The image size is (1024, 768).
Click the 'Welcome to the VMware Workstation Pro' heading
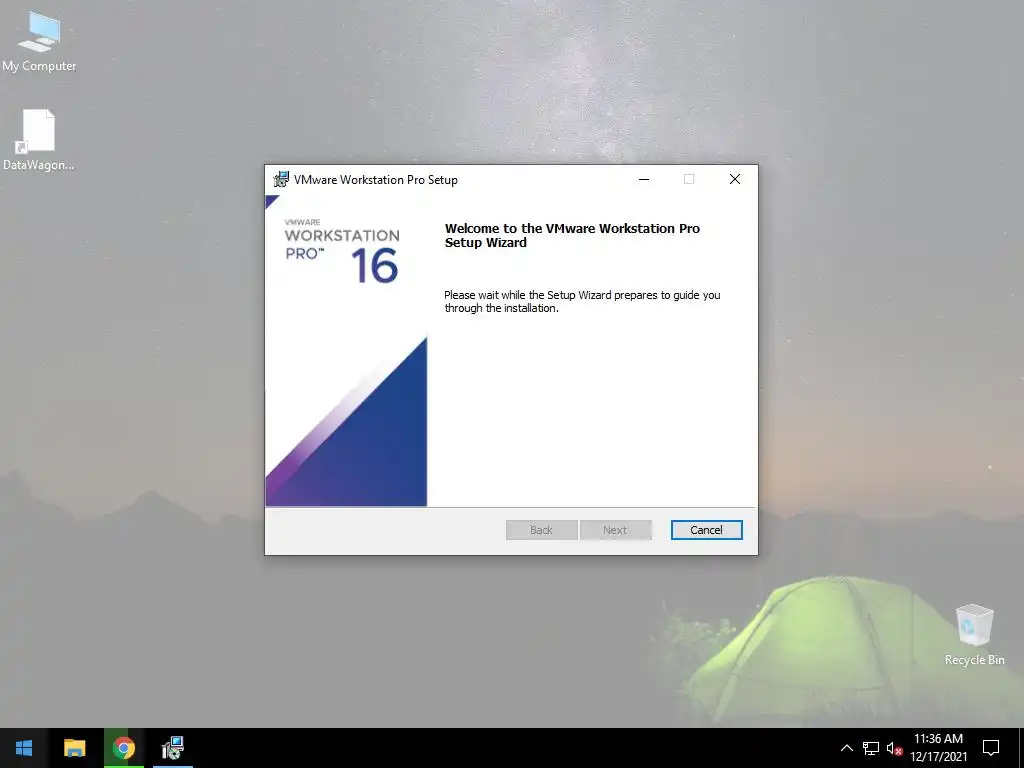coord(572,235)
